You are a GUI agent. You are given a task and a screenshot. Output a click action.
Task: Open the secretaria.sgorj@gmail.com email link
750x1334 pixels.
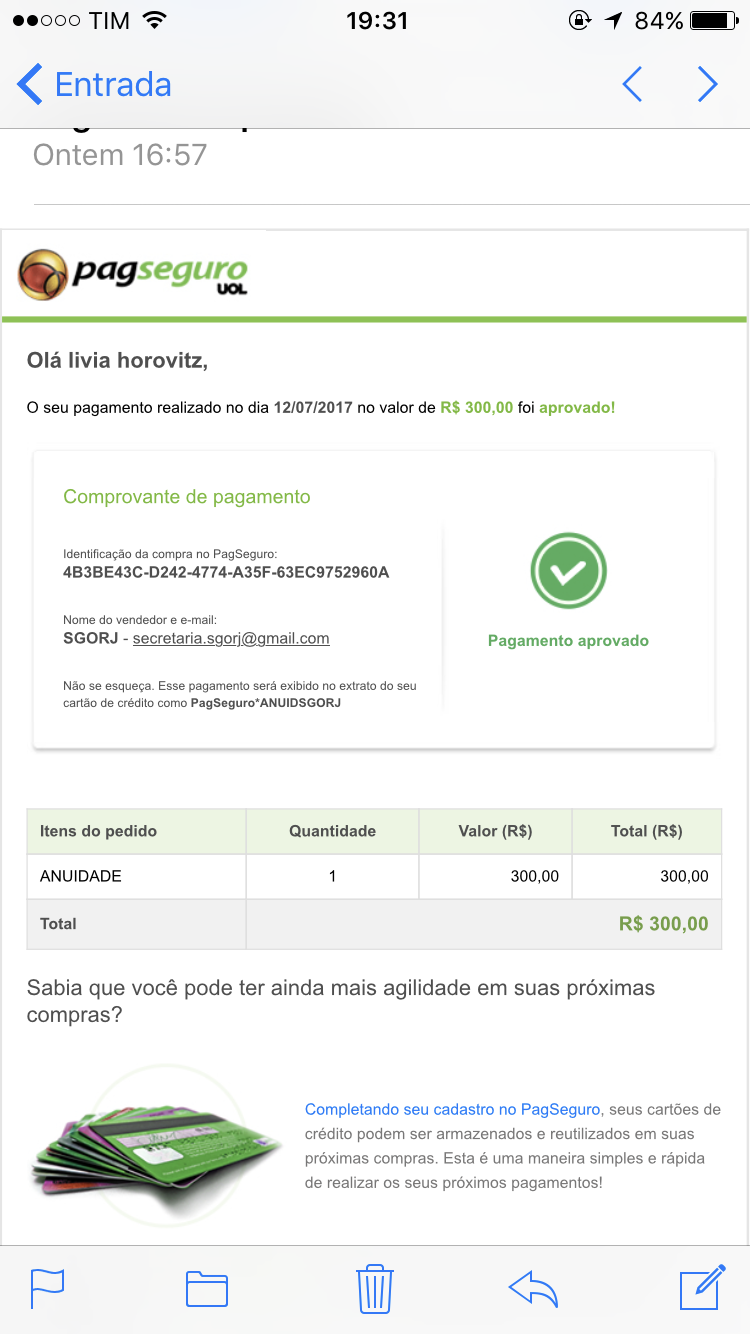(x=231, y=638)
